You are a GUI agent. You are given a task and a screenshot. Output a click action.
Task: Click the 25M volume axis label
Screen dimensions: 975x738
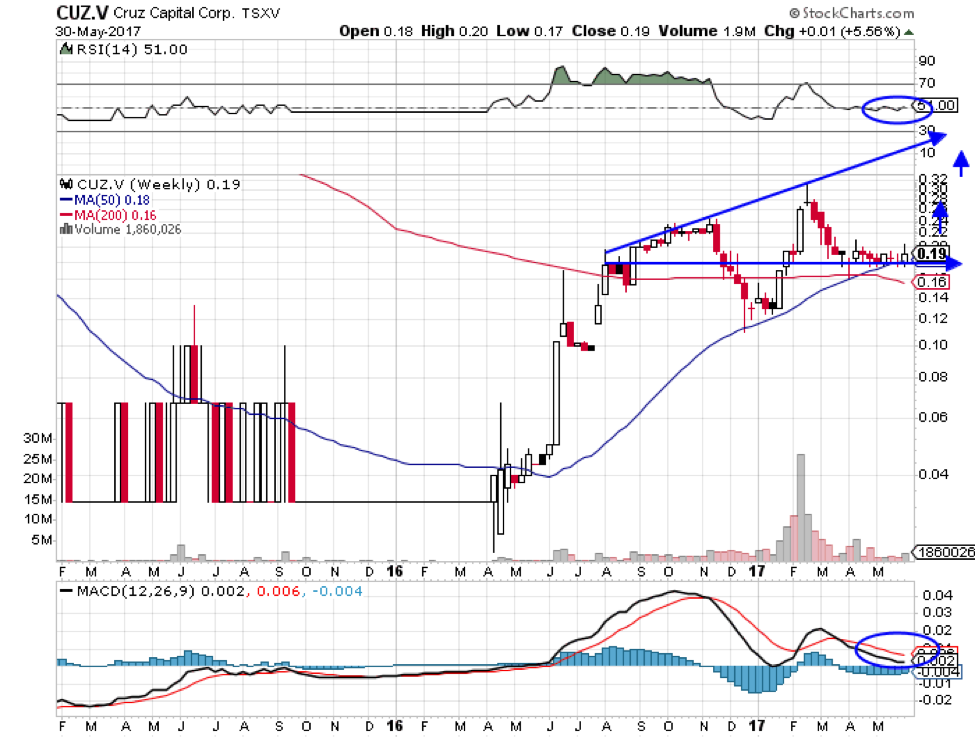coord(38,459)
